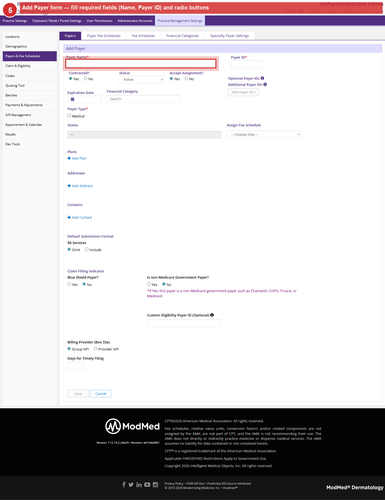The width and height of the screenshot is (385, 500).
Task: Set Accept Assignment to No
Action: point(186,79)
